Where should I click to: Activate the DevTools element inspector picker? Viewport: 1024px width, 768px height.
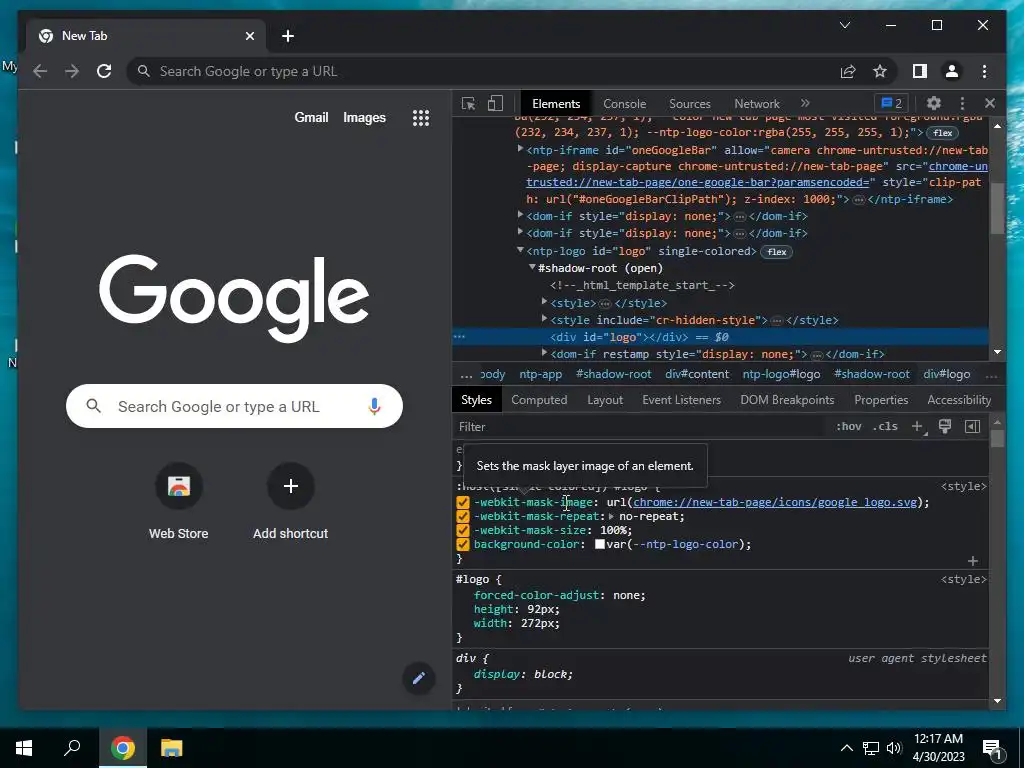click(x=468, y=103)
